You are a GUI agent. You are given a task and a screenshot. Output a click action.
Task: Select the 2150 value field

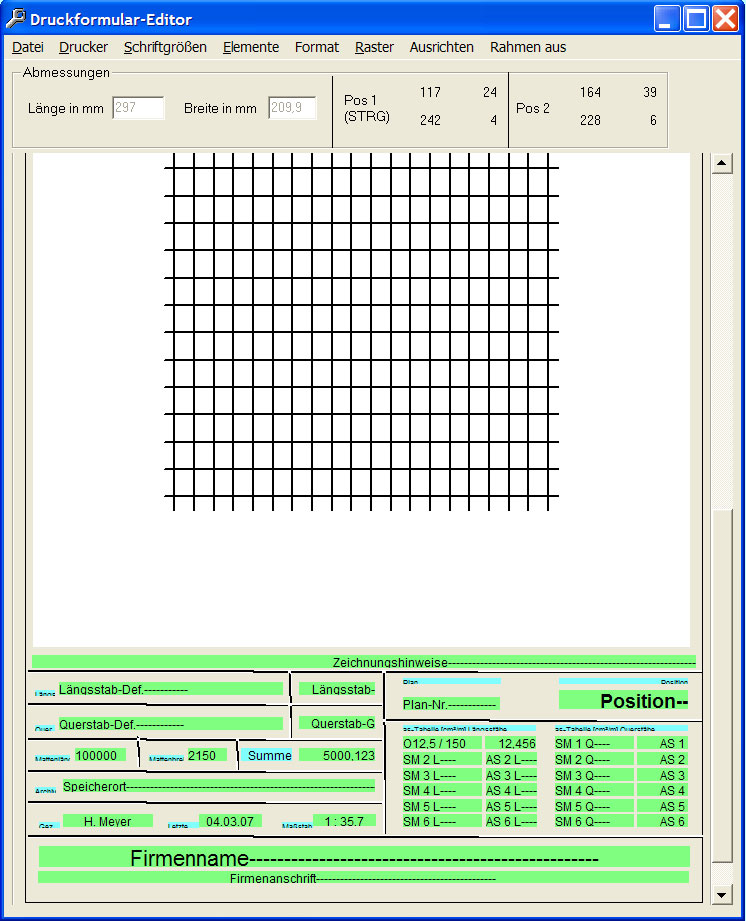[207, 755]
